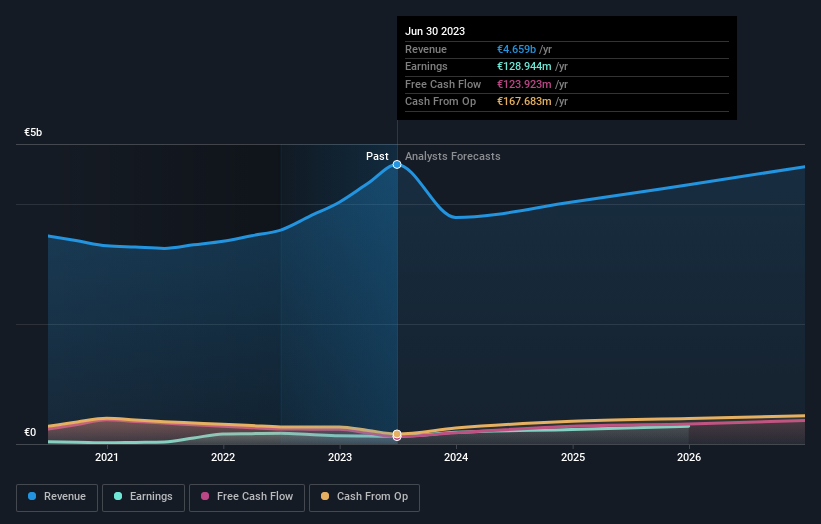Click the Free Cash Flow tooltip row label
Viewport: 821px width, 524px height.
tap(443, 84)
